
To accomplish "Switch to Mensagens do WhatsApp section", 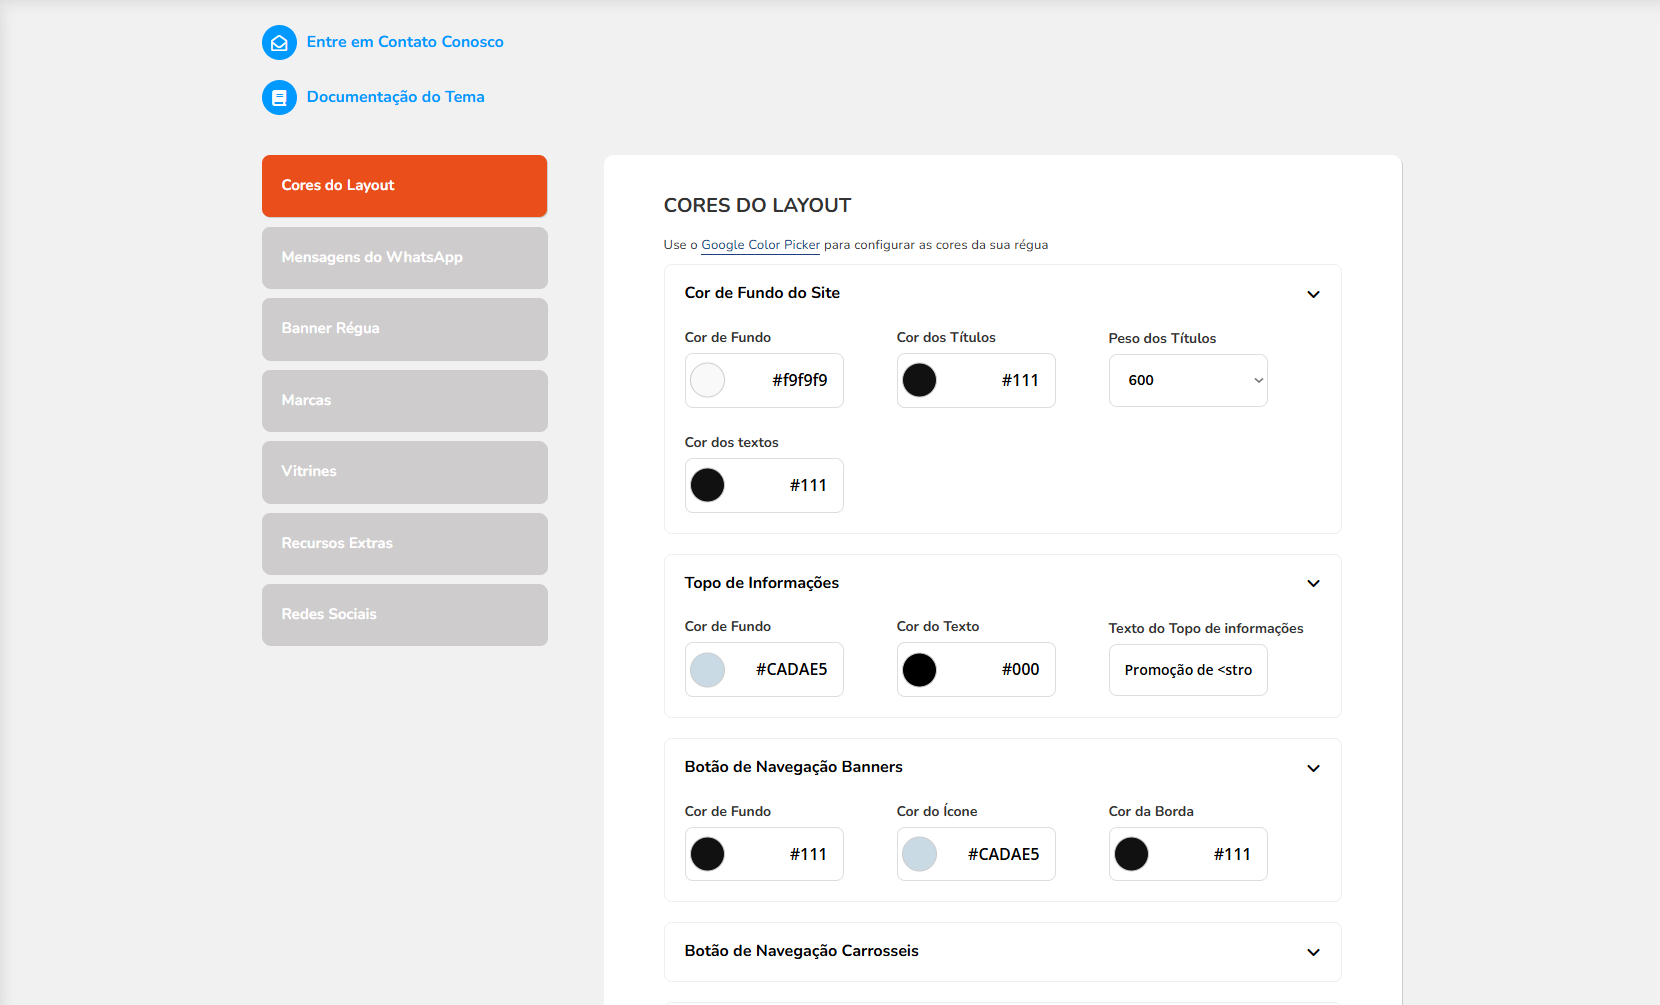I will pyautogui.click(x=404, y=258).
